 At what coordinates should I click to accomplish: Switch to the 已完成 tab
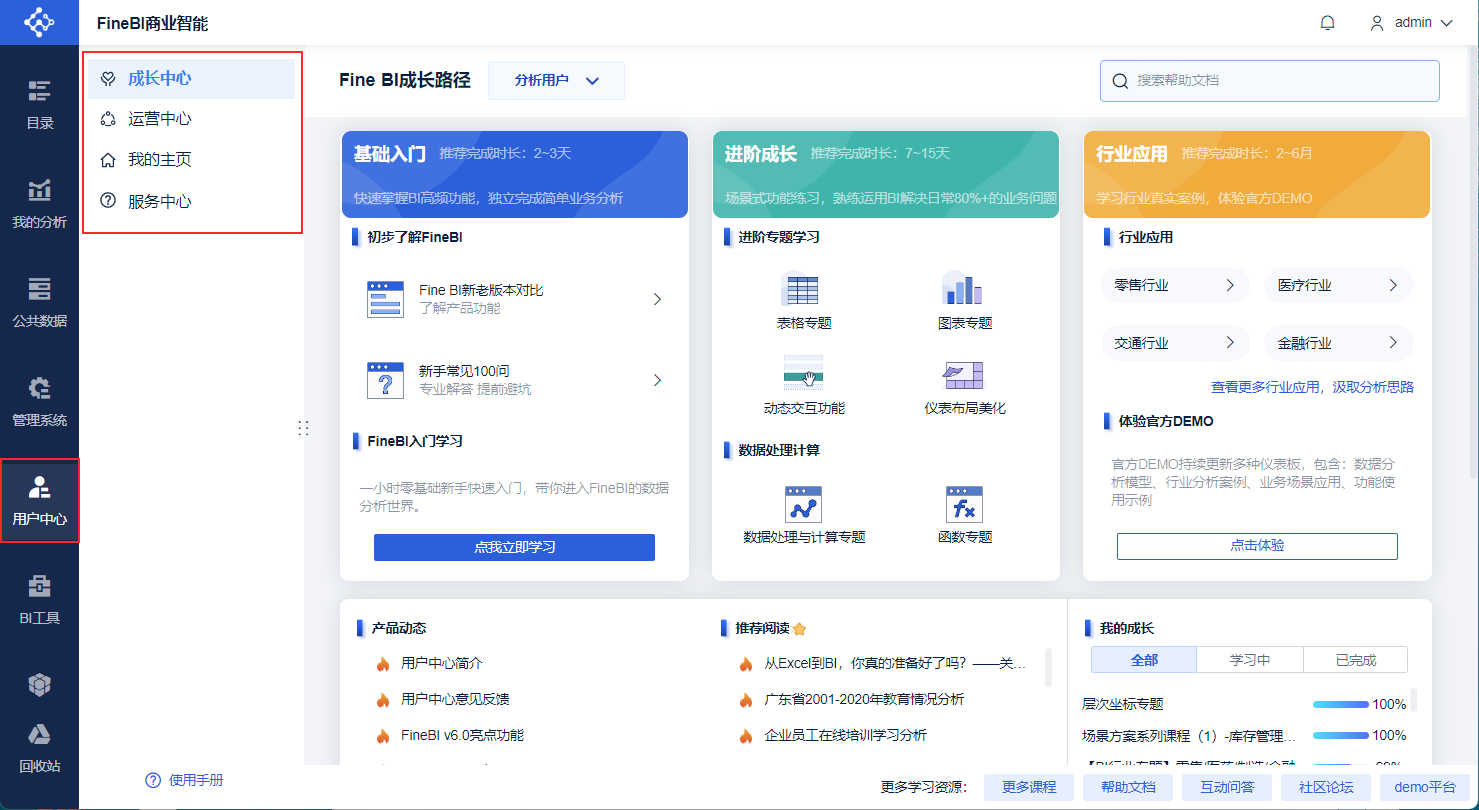[x=1356, y=660]
